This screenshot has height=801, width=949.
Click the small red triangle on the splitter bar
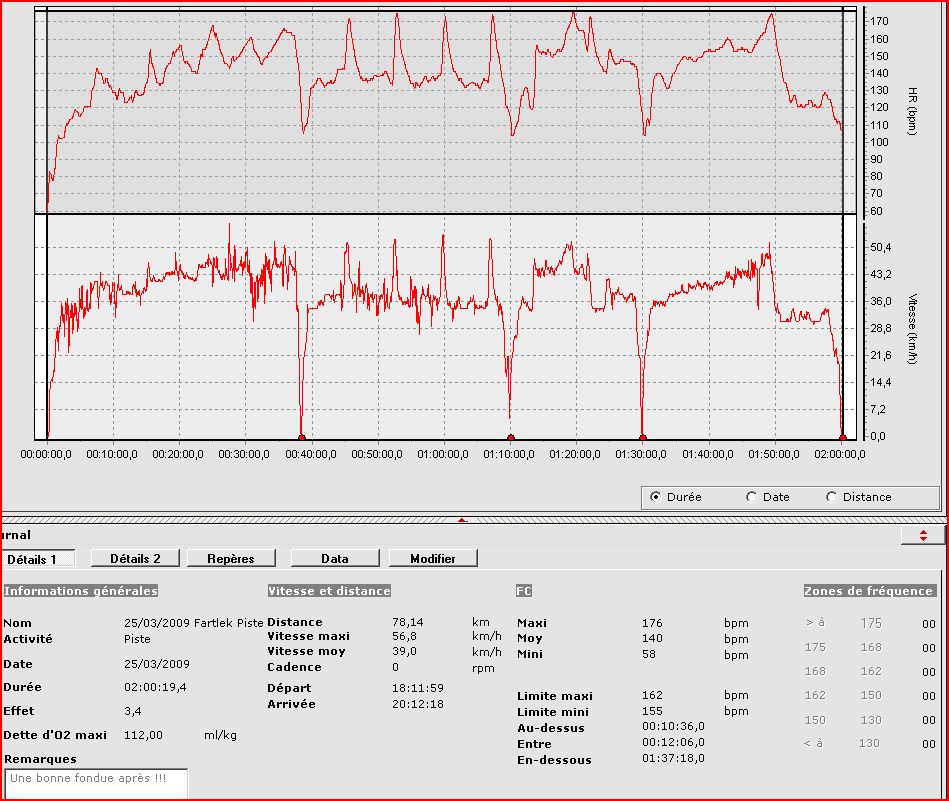pos(462,519)
